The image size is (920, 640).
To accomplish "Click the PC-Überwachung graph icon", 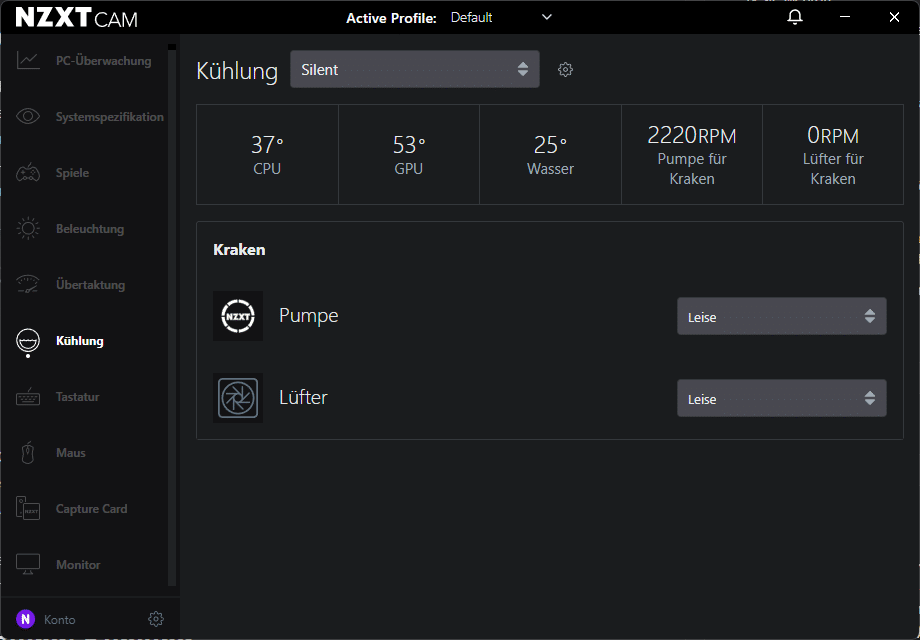I will pos(28,61).
